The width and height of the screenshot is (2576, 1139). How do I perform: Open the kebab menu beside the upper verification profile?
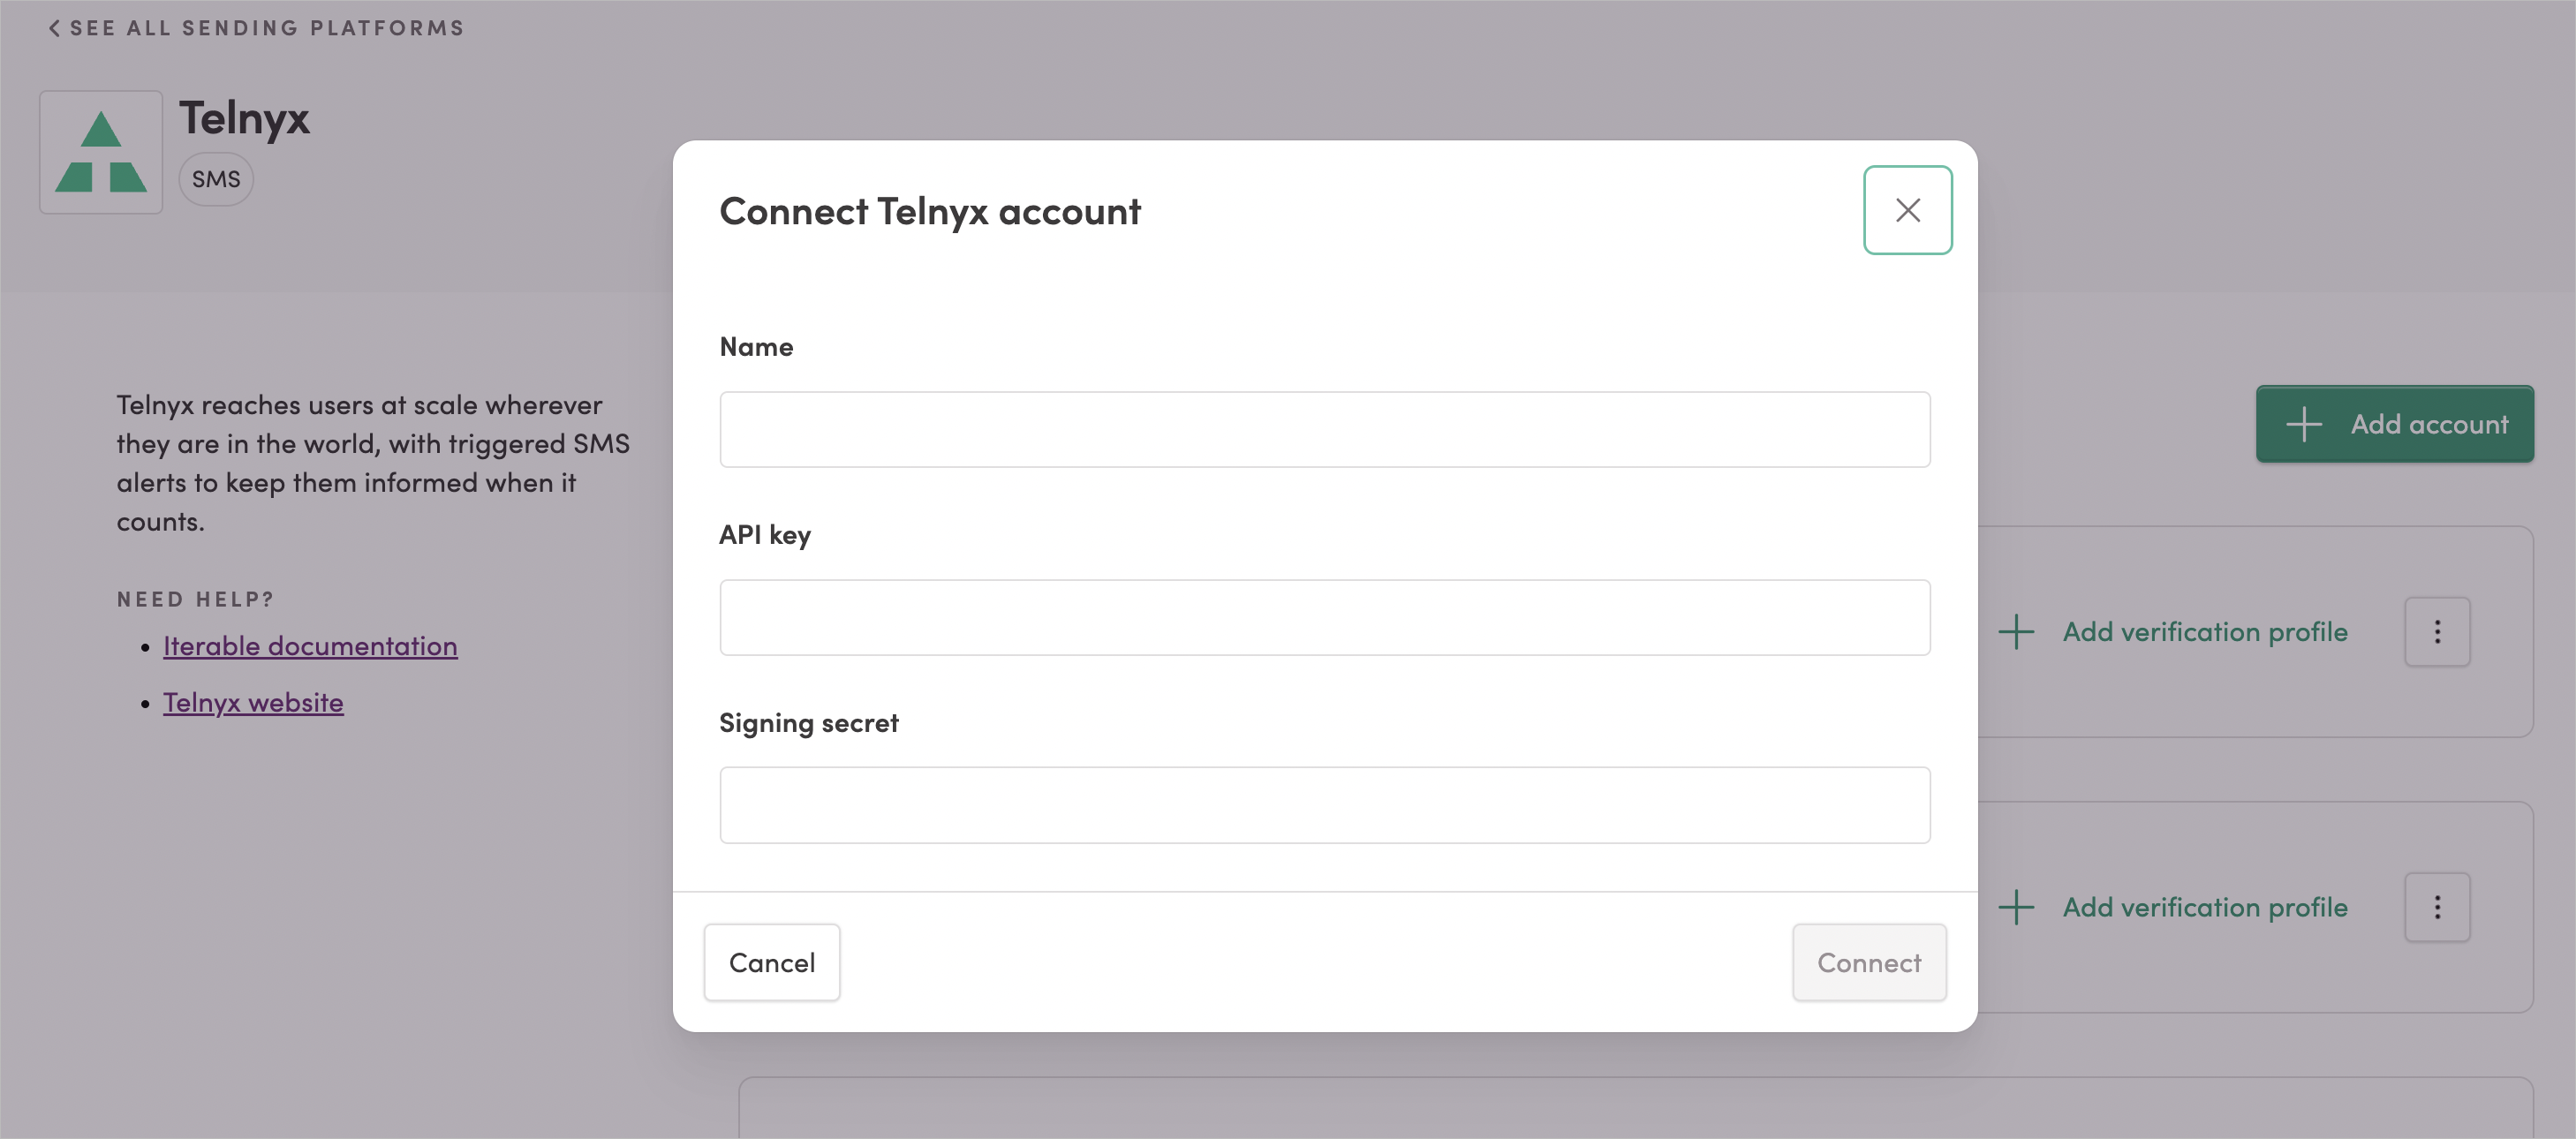point(2437,631)
